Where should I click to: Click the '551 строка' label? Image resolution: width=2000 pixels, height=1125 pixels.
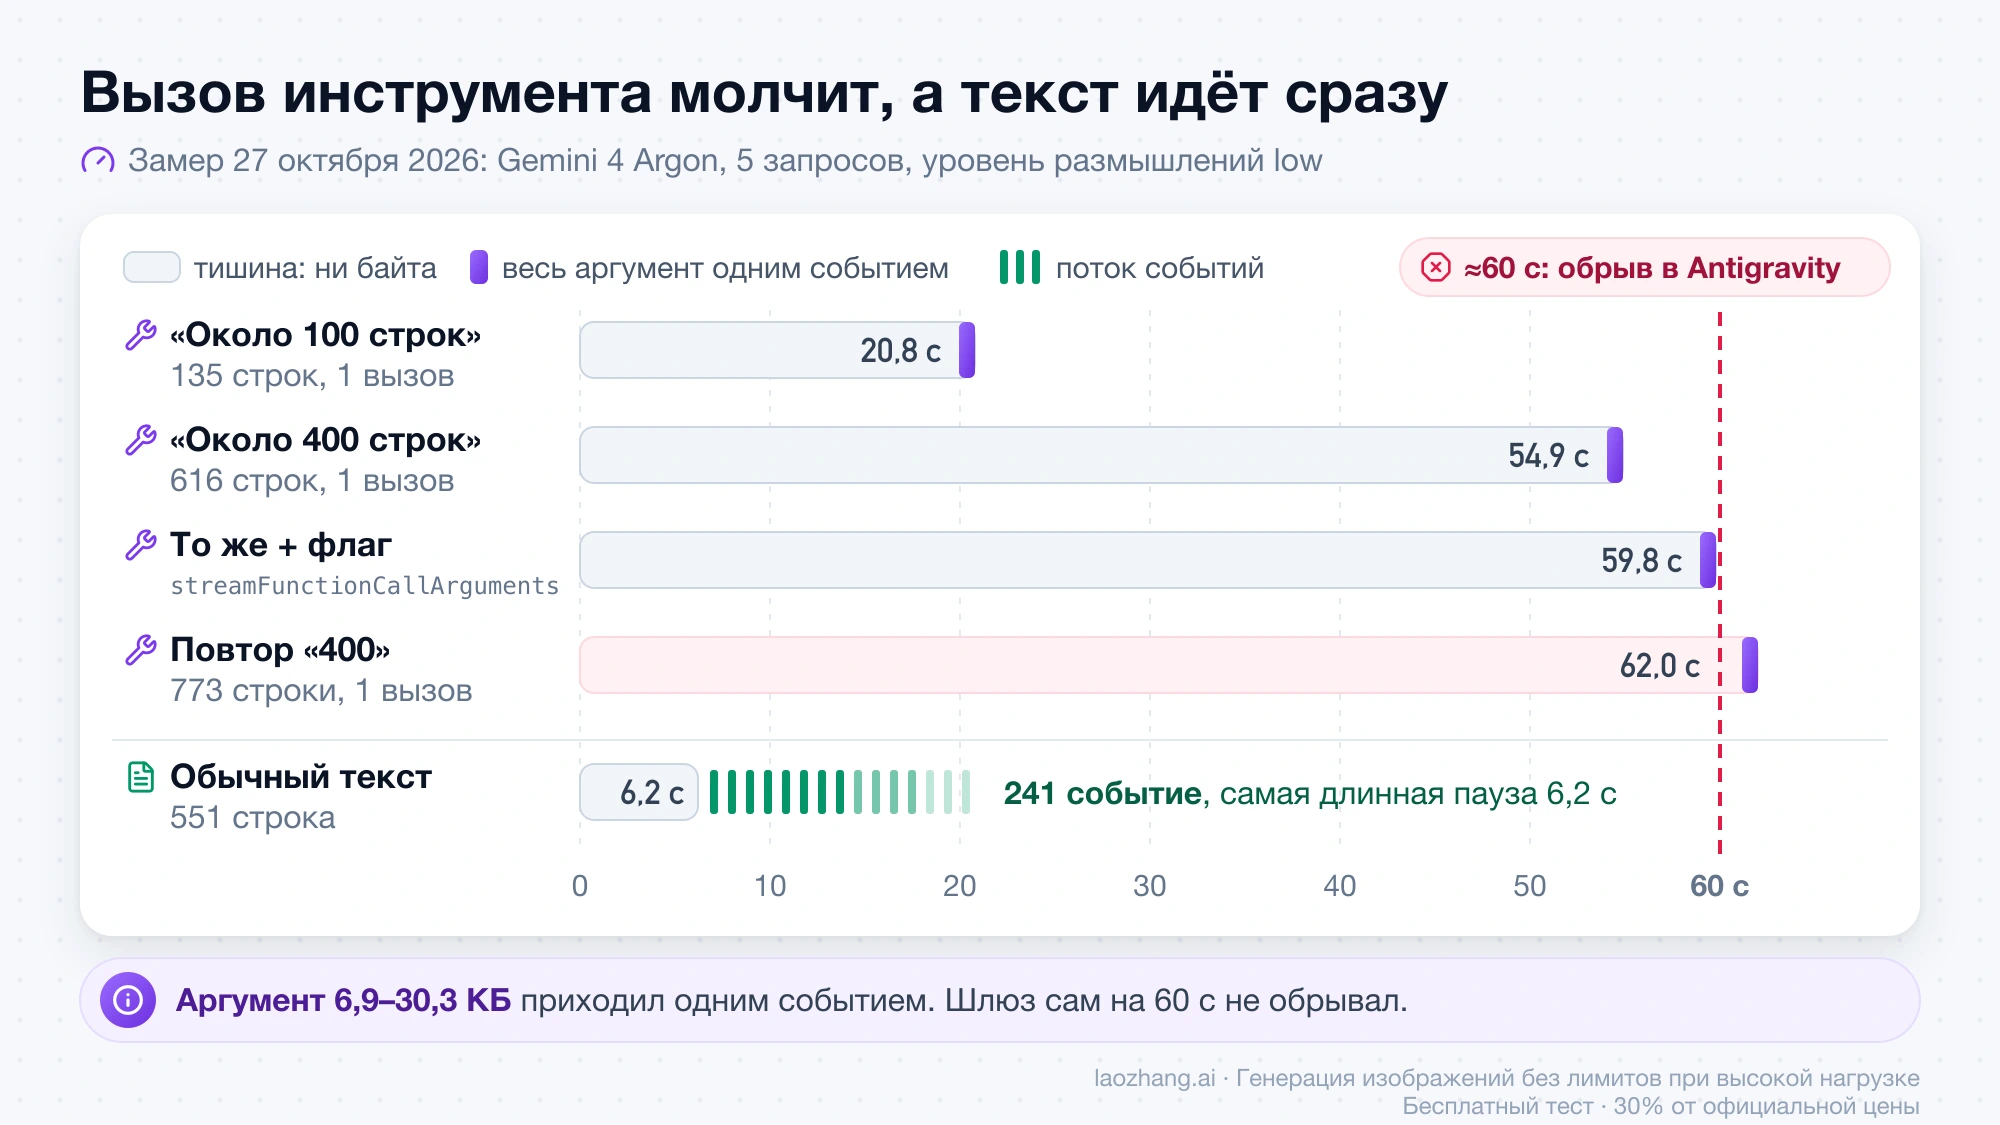coord(253,818)
